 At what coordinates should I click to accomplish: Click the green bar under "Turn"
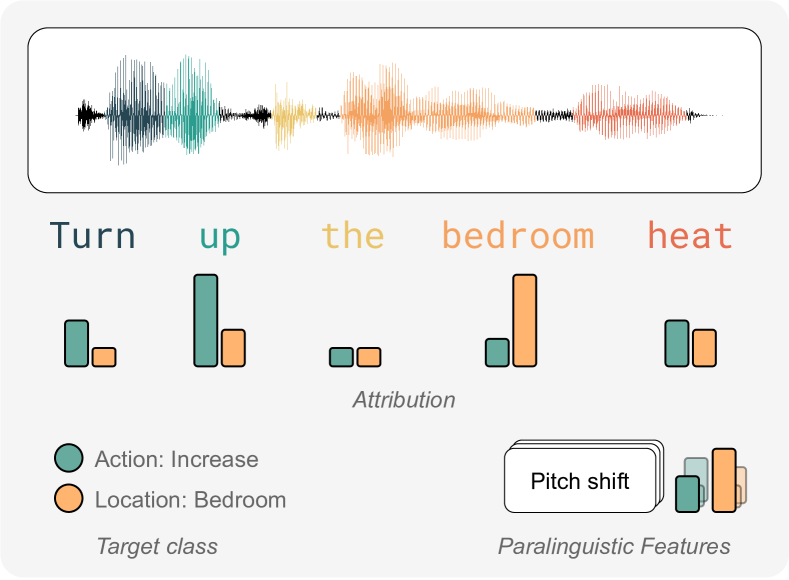77,343
